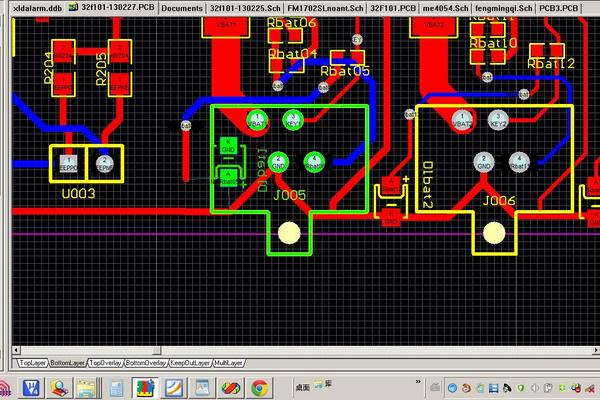This screenshot has width=600, height=400.
Task: Select the R205 designator label
Action: coord(100,69)
